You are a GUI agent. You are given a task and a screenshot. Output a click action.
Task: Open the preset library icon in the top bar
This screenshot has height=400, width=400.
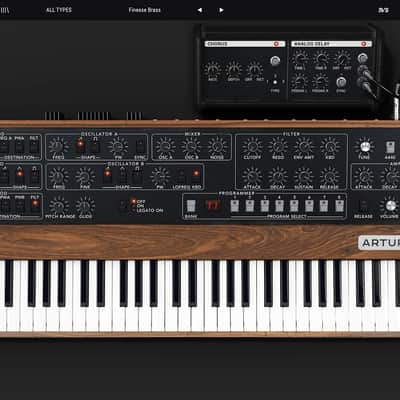tap(5, 10)
